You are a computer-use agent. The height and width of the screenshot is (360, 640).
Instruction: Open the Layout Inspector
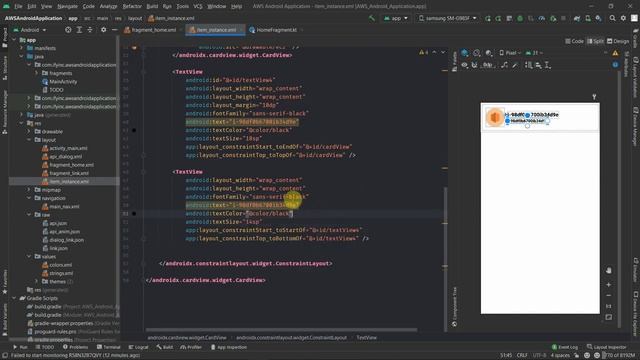click(x=607, y=347)
